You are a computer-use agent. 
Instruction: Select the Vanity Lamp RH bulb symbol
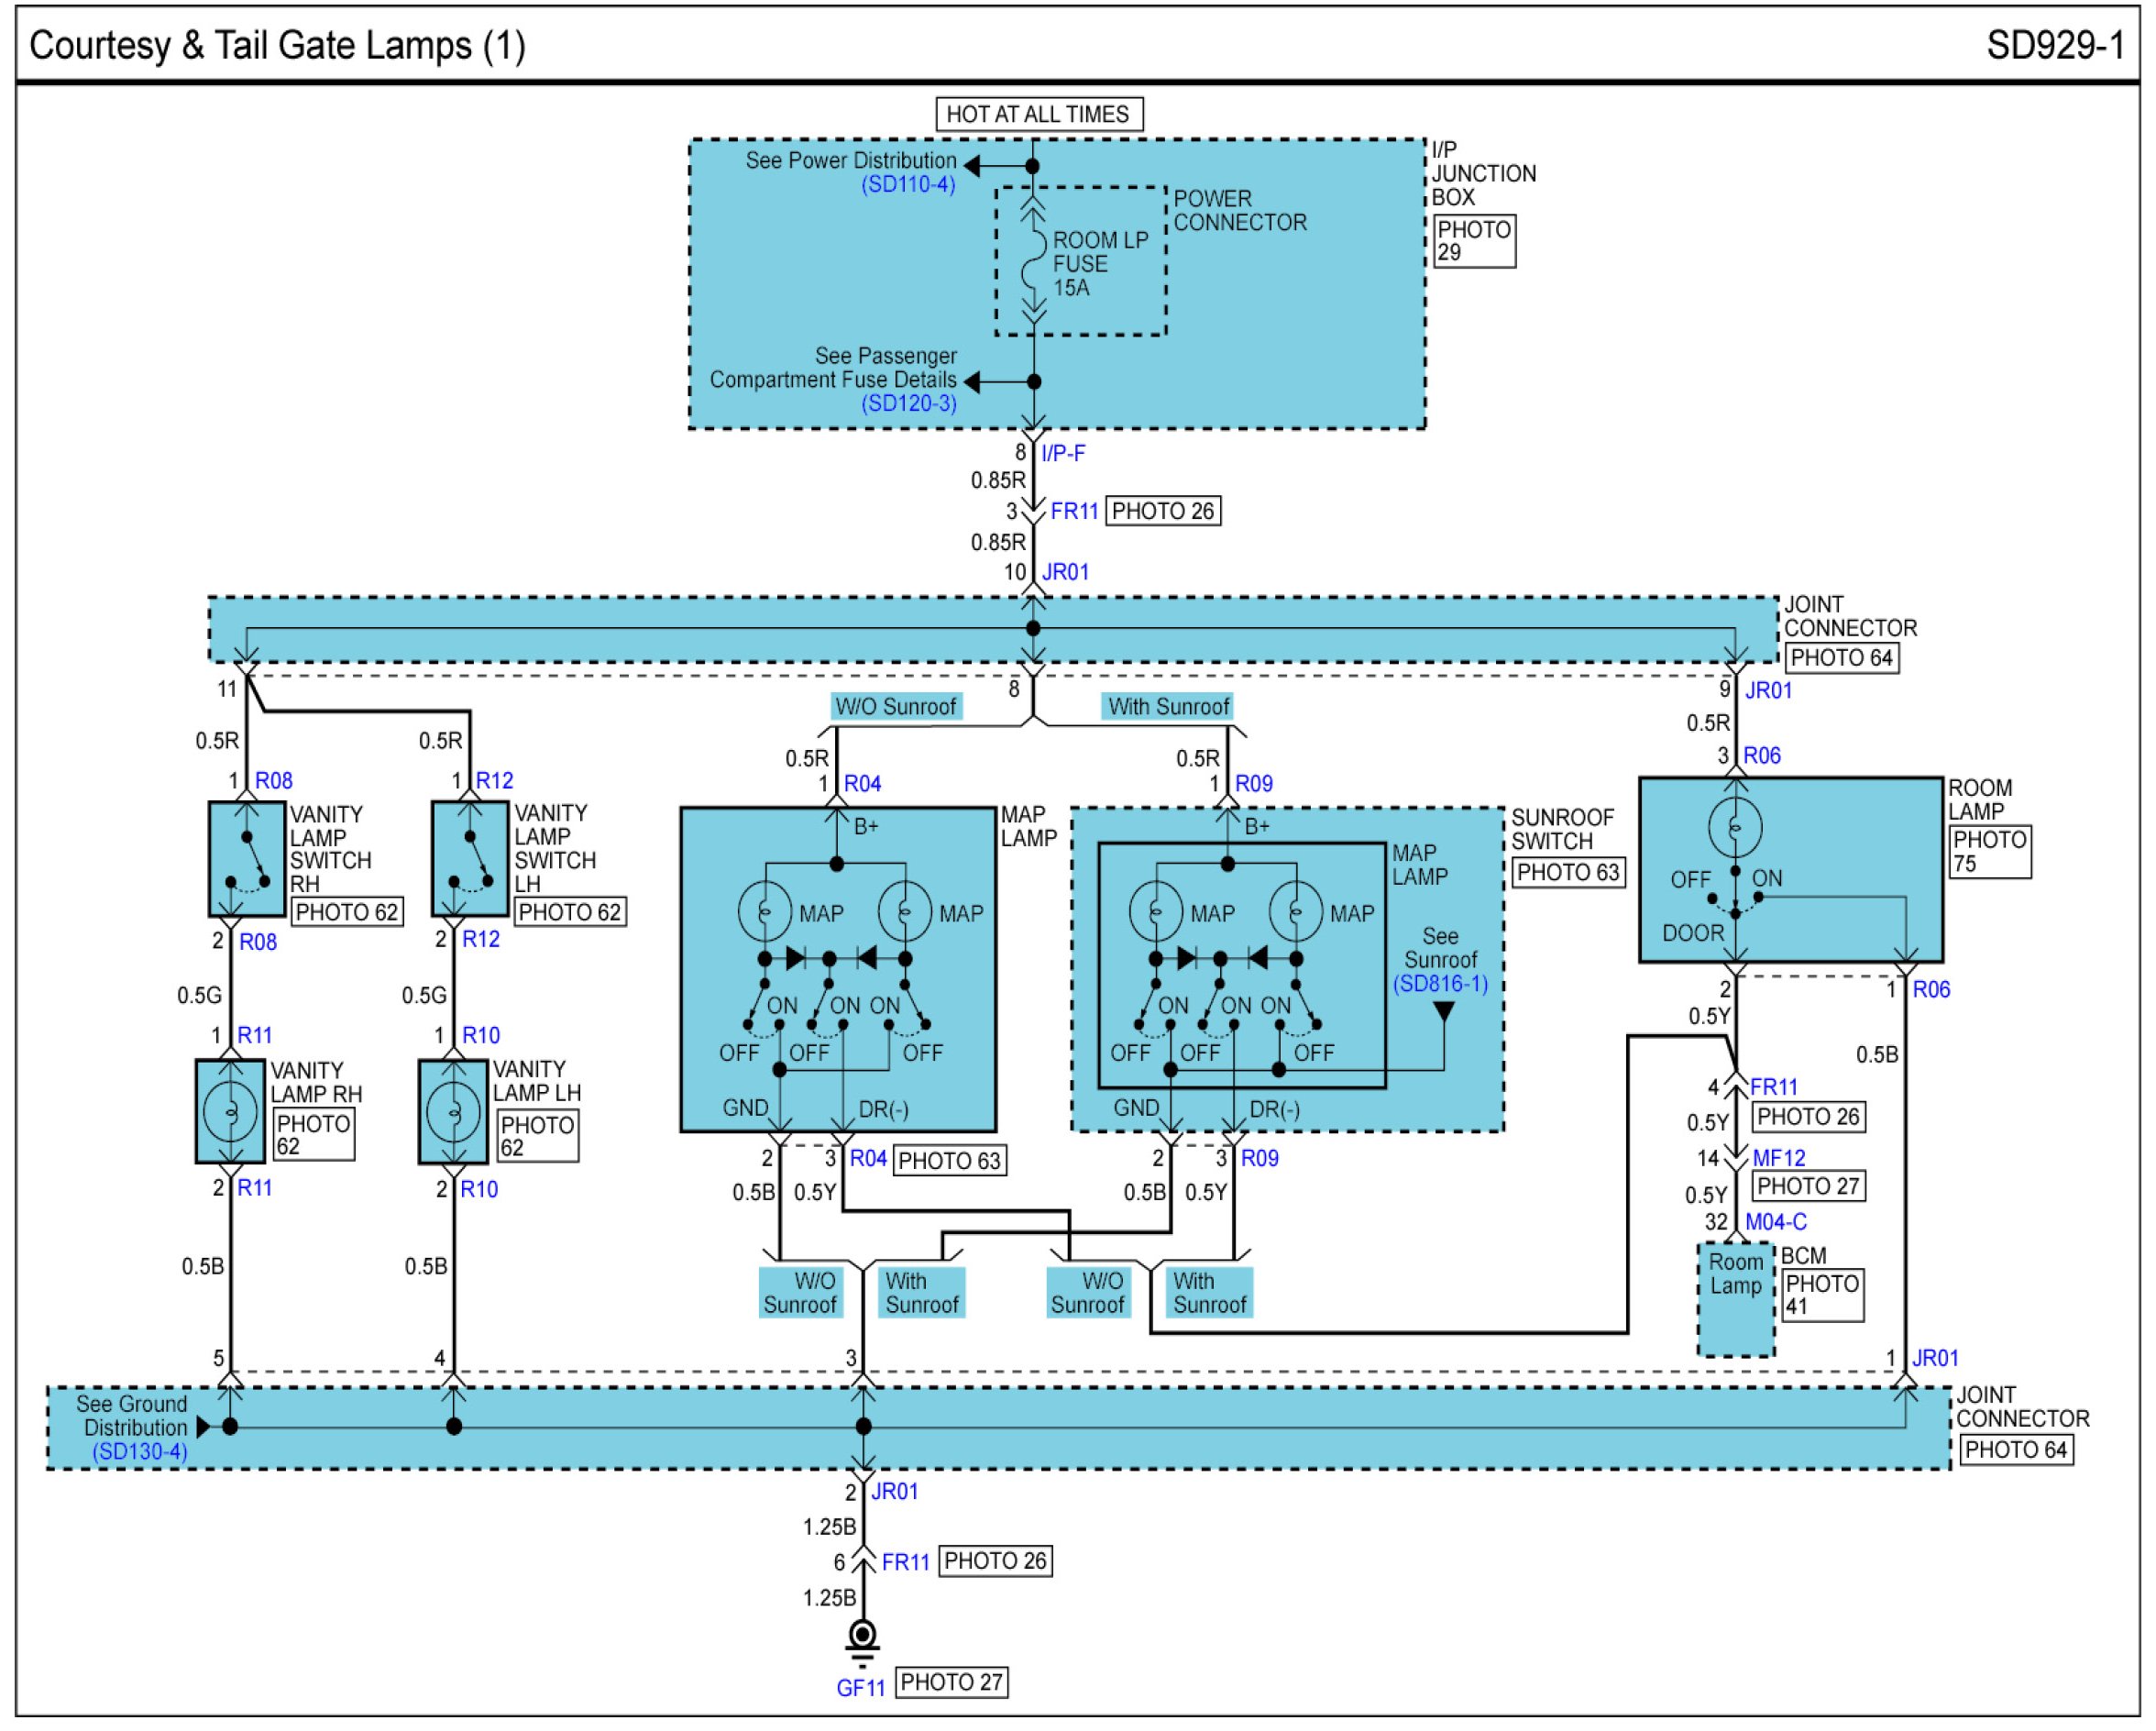pos(231,1112)
